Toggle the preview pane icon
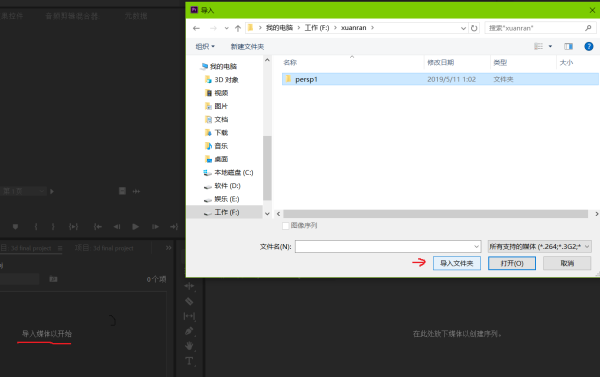The image size is (600, 377). pos(568,46)
